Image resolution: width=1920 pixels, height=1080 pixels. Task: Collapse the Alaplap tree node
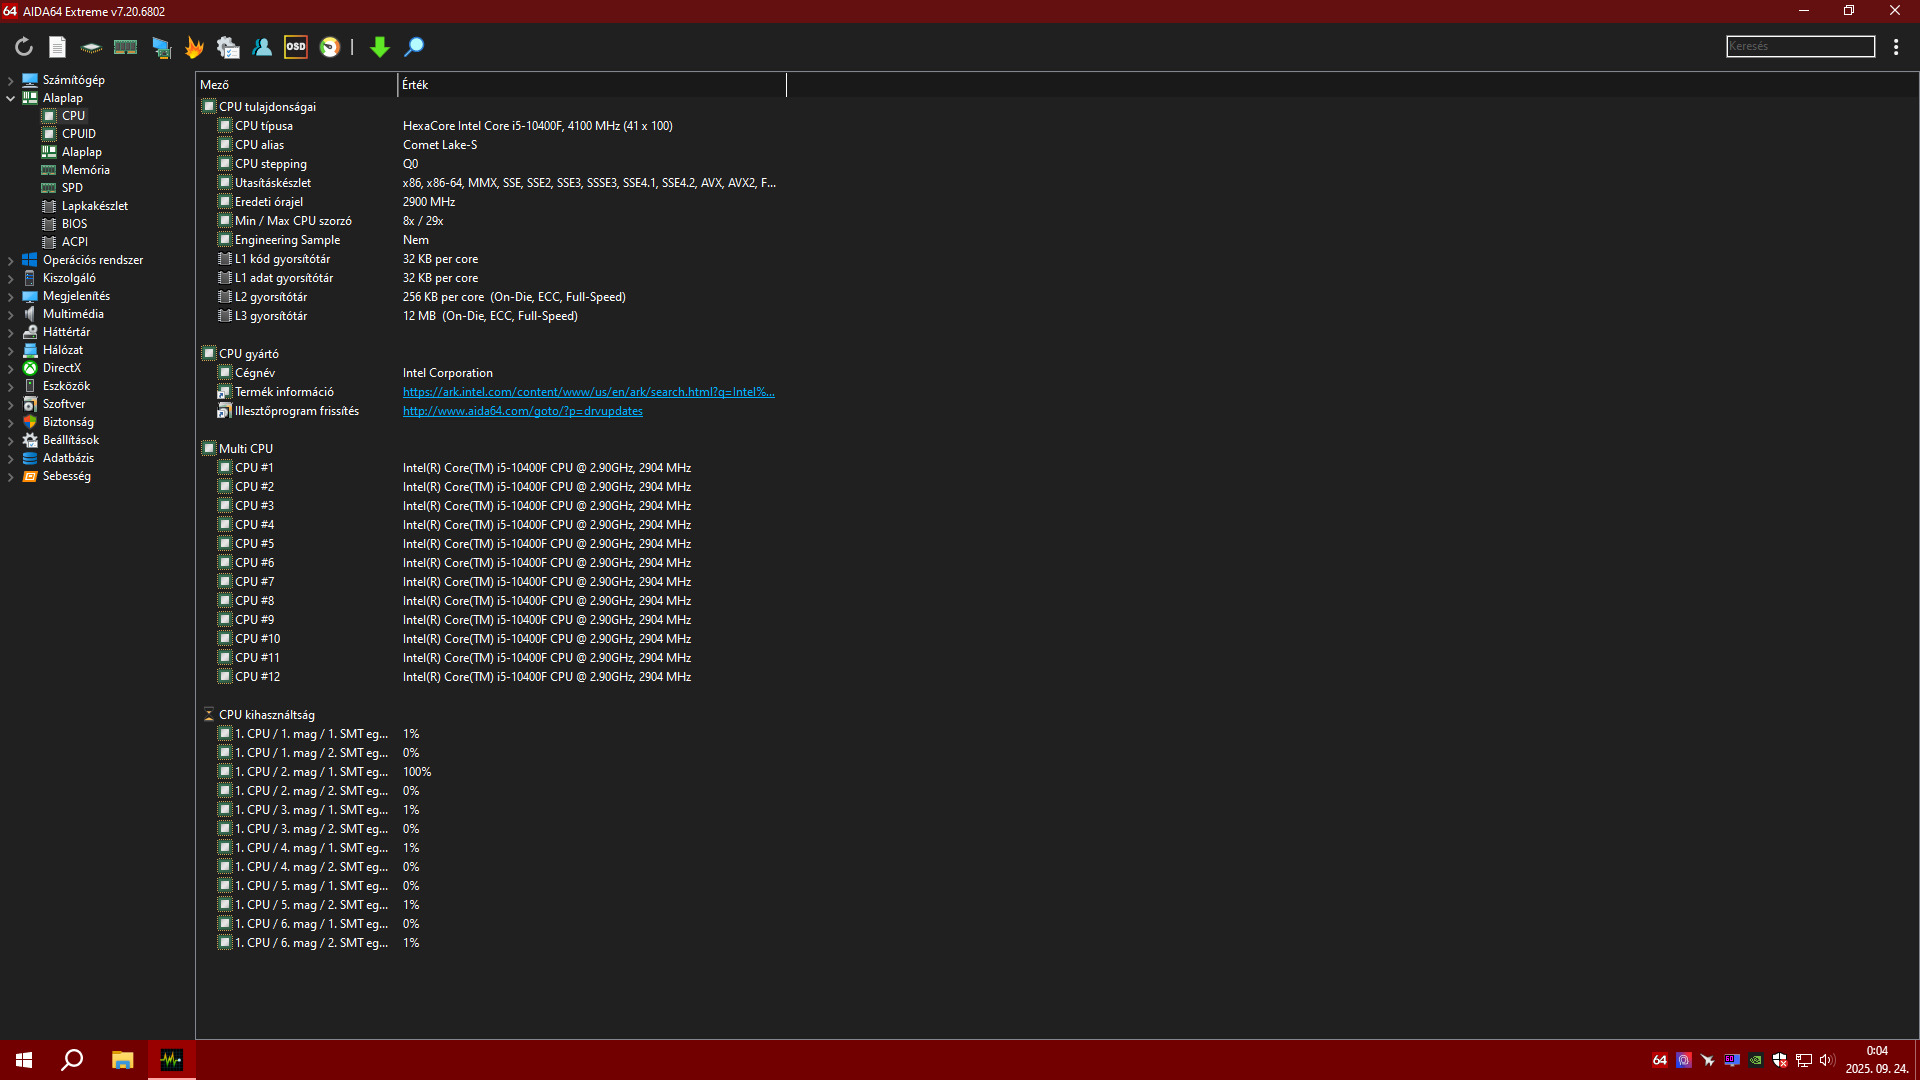[x=10, y=98]
